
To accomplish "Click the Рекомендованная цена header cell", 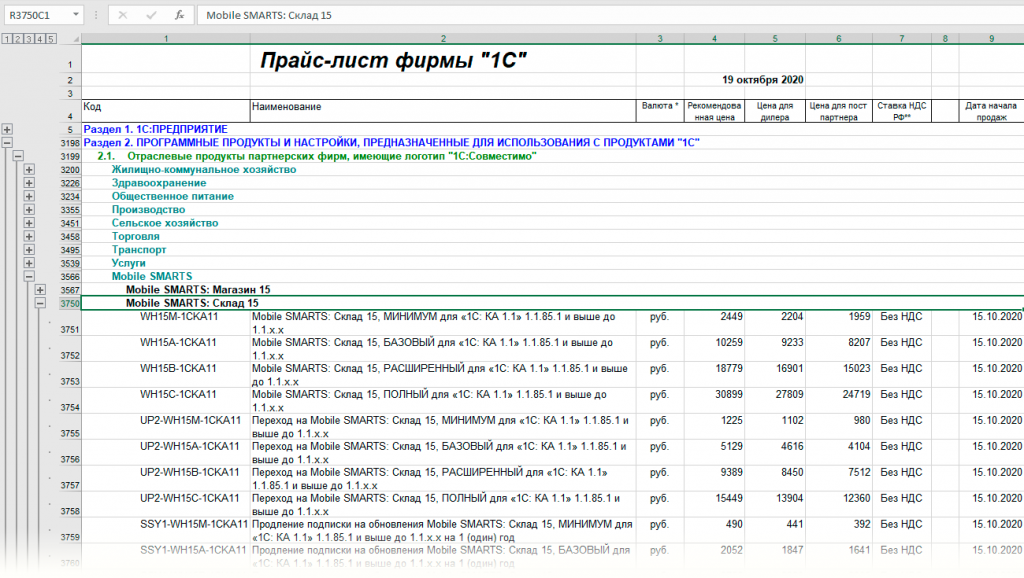I will tap(714, 111).
